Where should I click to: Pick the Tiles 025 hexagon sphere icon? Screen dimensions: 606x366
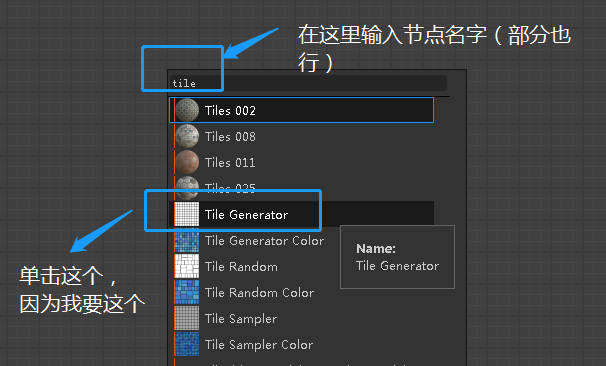187,188
